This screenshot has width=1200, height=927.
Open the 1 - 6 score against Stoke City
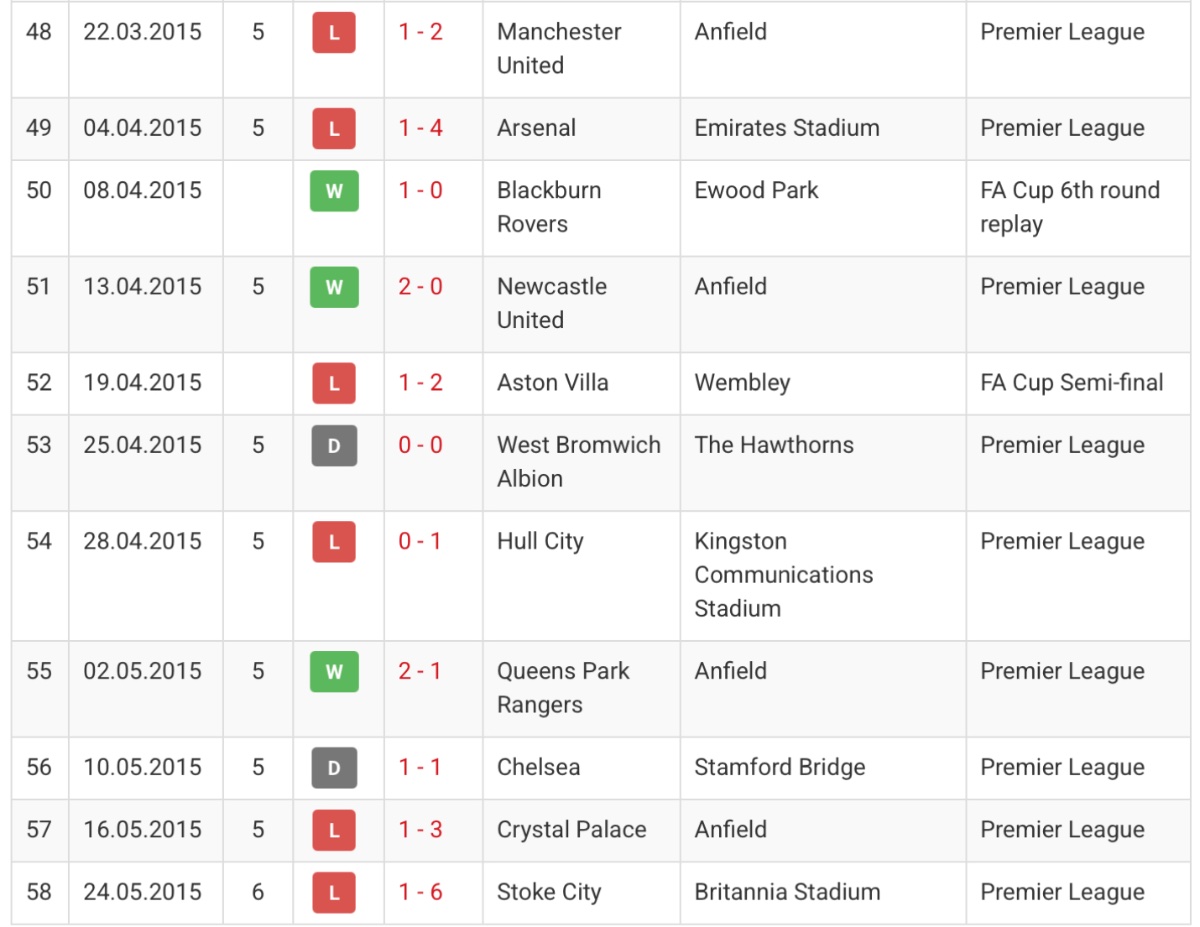[x=421, y=892]
